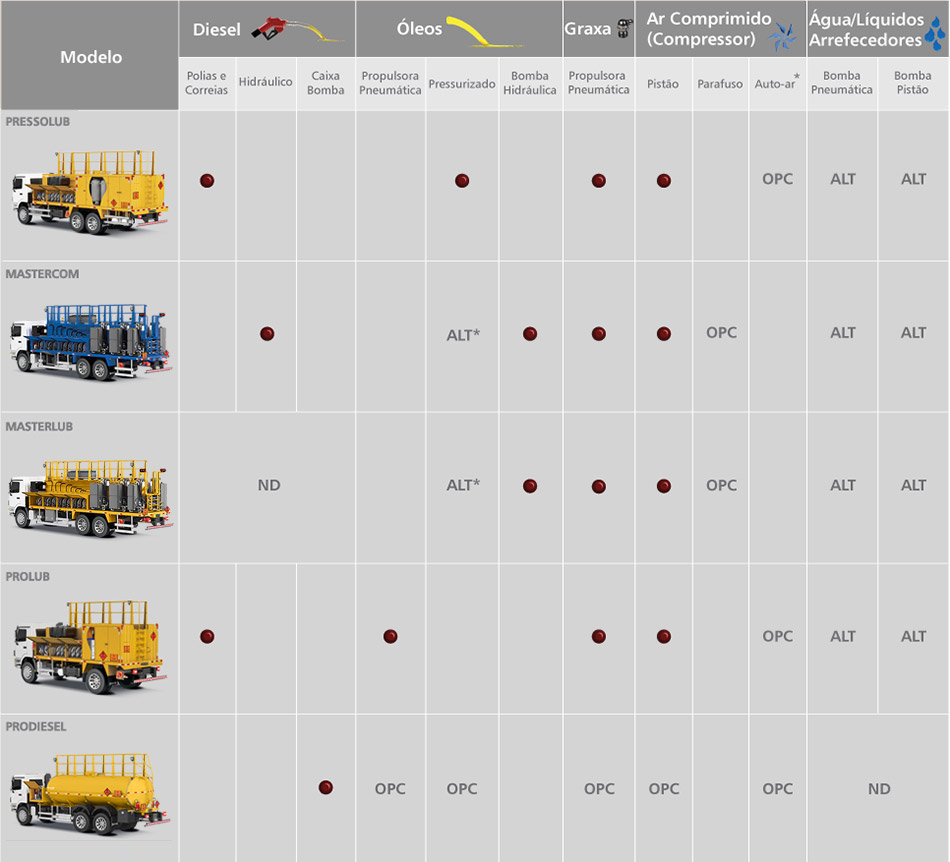Click the PRODIESEL Caixa Bomba red dot

(x=326, y=788)
